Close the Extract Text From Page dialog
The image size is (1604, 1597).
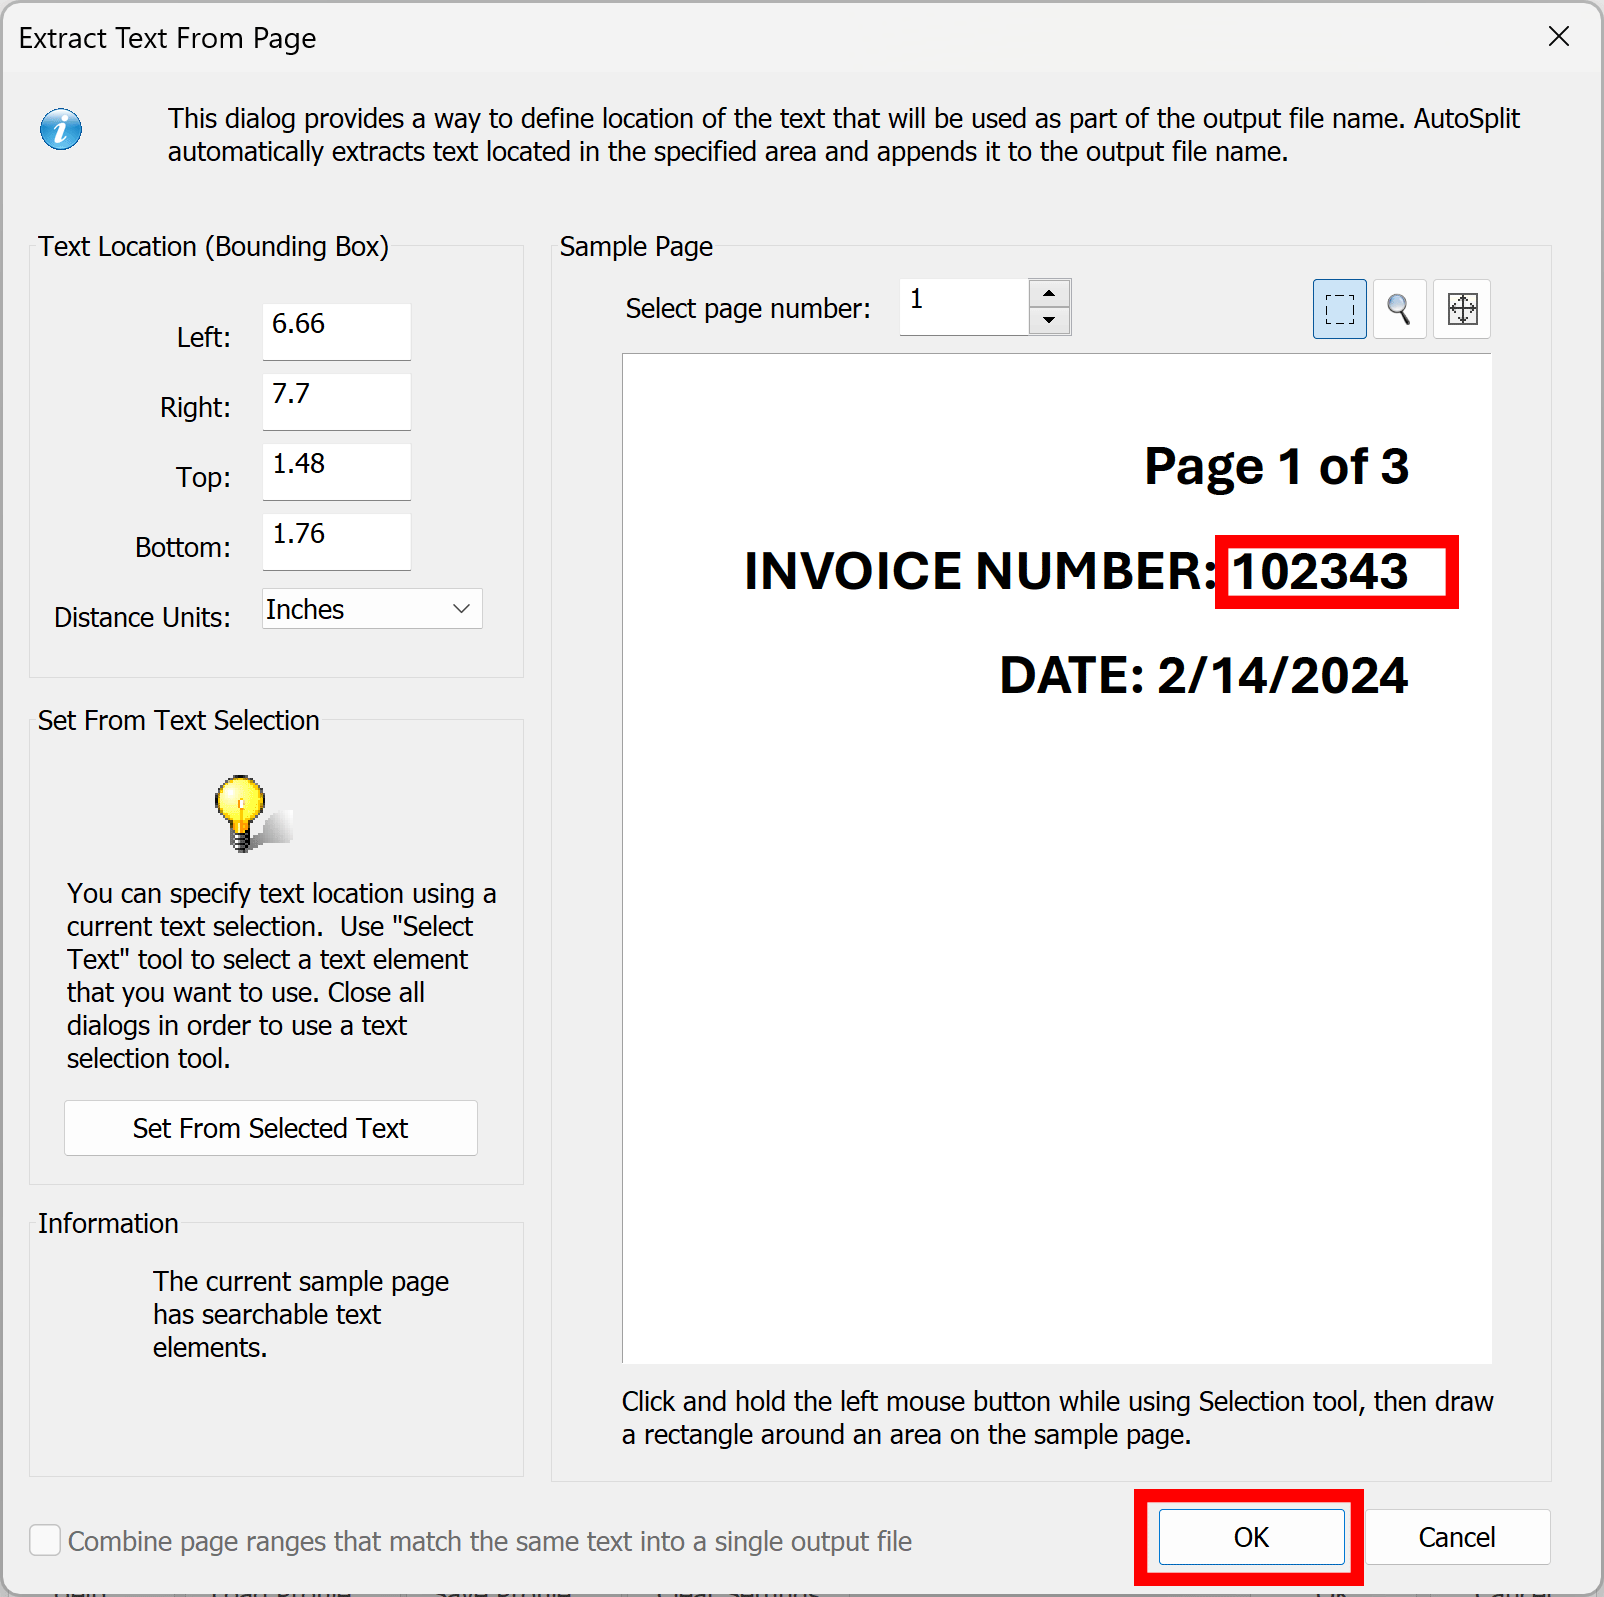tap(1559, 37)
